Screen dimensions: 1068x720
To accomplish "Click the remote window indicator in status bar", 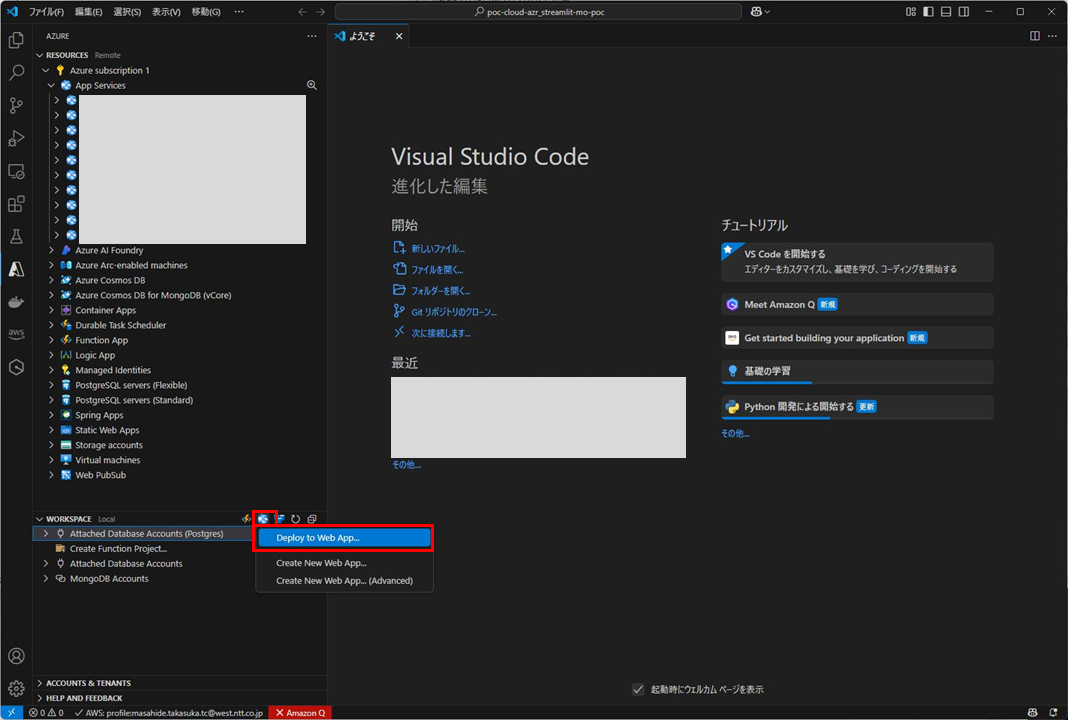I will coord(12,713).
